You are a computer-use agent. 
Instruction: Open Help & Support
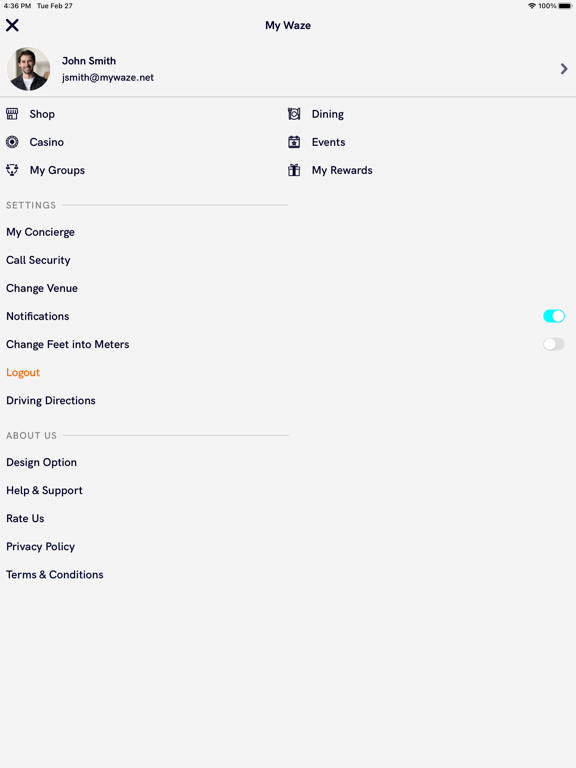click(44, 490)
